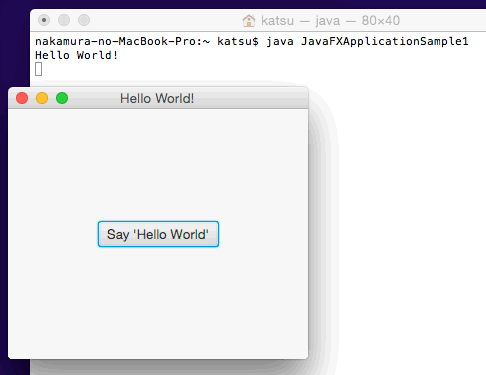Minimize the Hello World! window with yellow button
486x375 pixels.
(x=42, y=98)
